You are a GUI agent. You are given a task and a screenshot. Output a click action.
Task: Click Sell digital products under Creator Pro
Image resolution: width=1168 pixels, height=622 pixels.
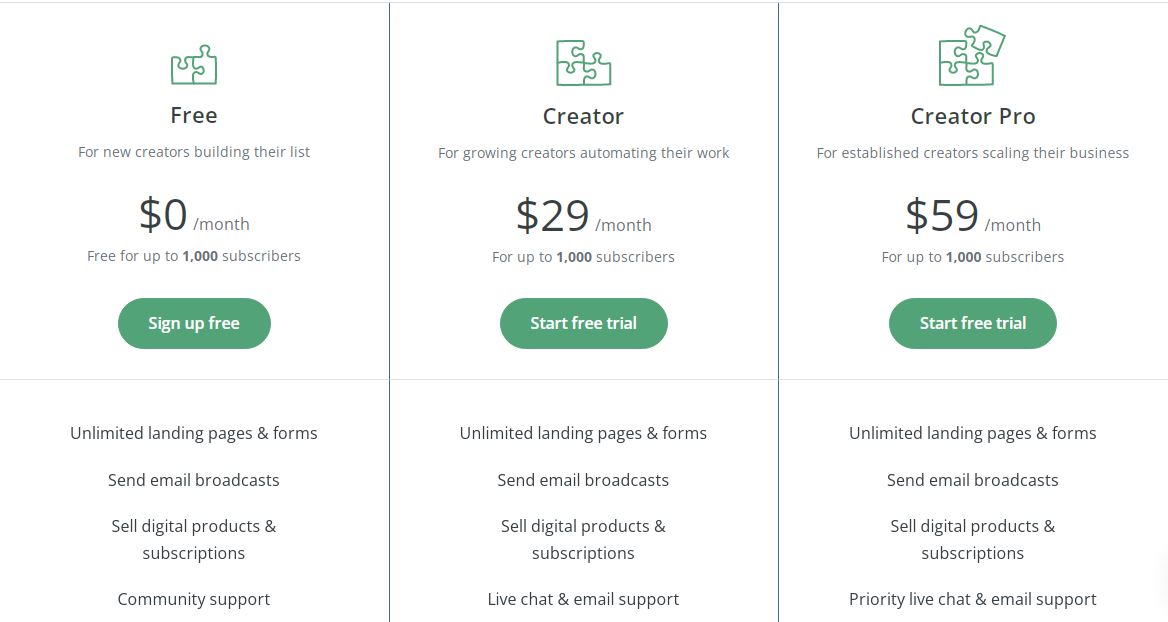(973, 539)
